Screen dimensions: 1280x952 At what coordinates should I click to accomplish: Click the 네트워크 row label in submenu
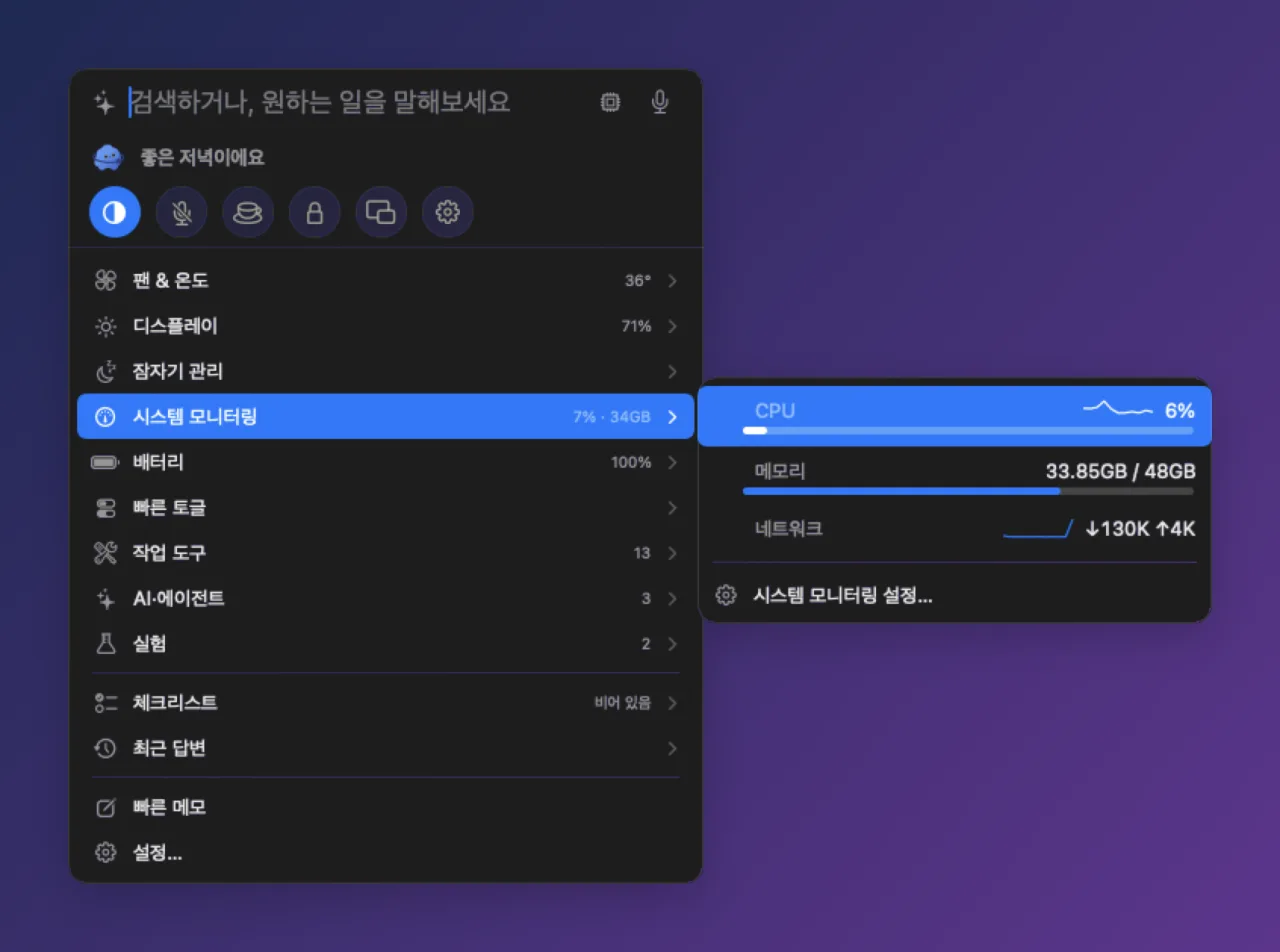click(x=789, y=529)
